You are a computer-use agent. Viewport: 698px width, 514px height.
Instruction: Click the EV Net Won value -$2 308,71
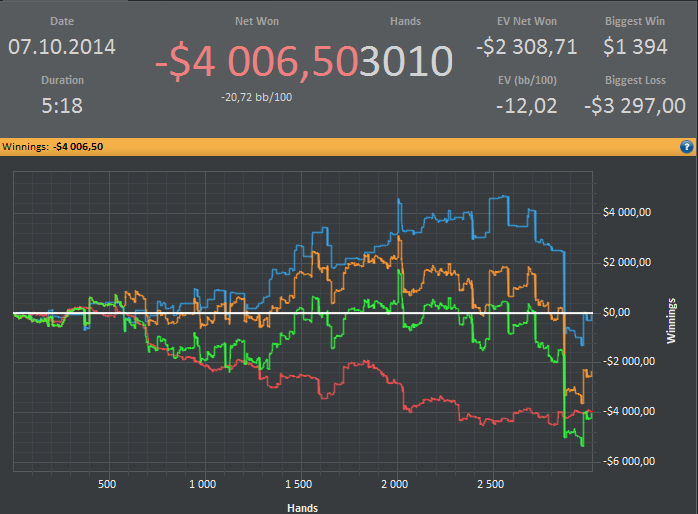pyautogui.click(x=527, y=47)
